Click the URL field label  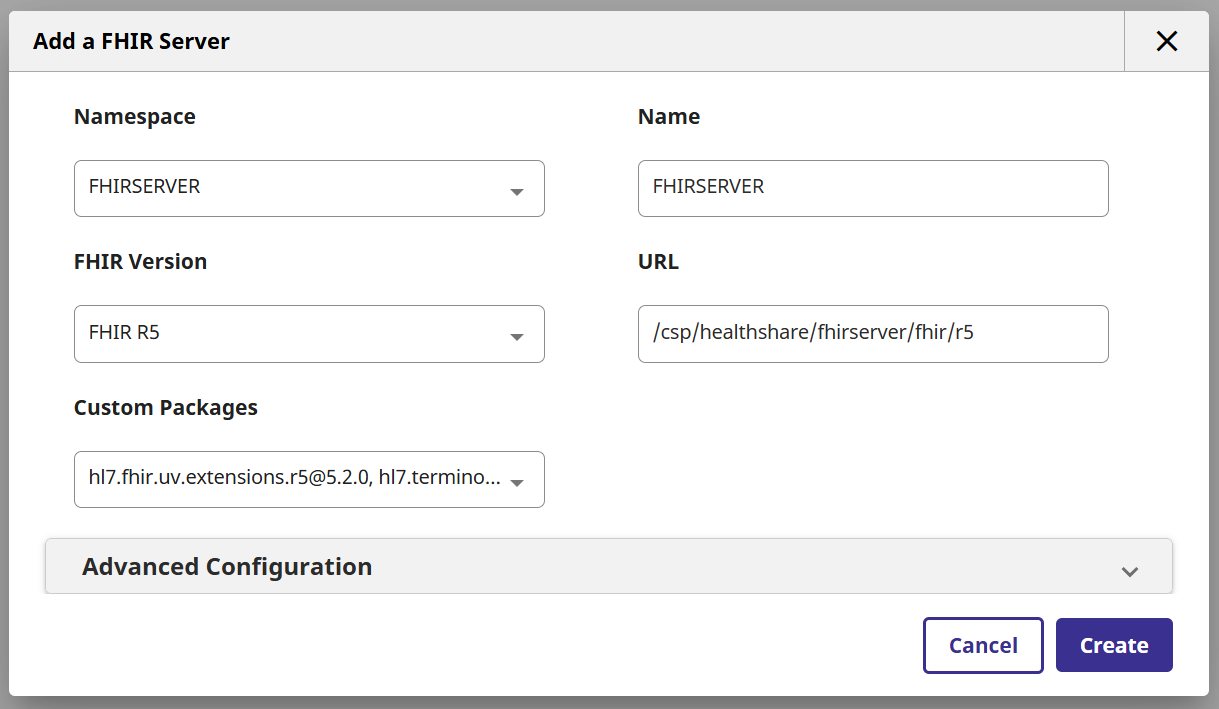click(658, 262)
